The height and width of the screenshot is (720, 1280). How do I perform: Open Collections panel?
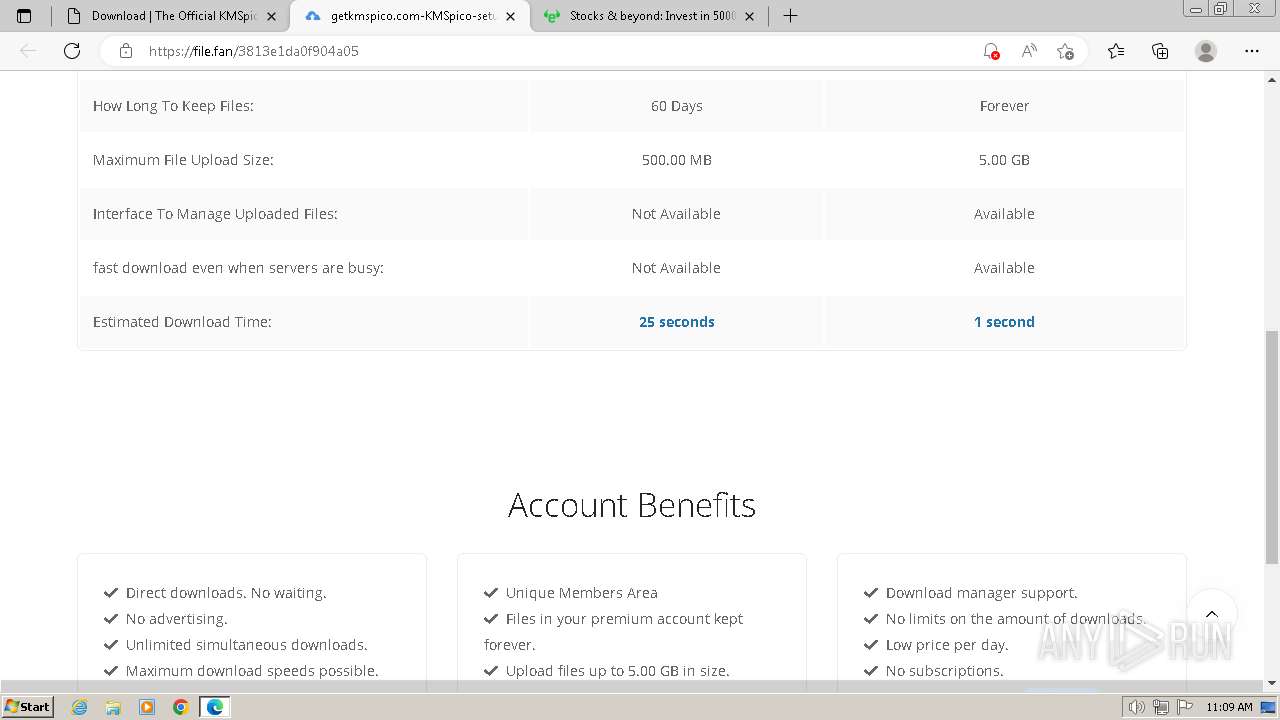click(x=1160, y=51)
